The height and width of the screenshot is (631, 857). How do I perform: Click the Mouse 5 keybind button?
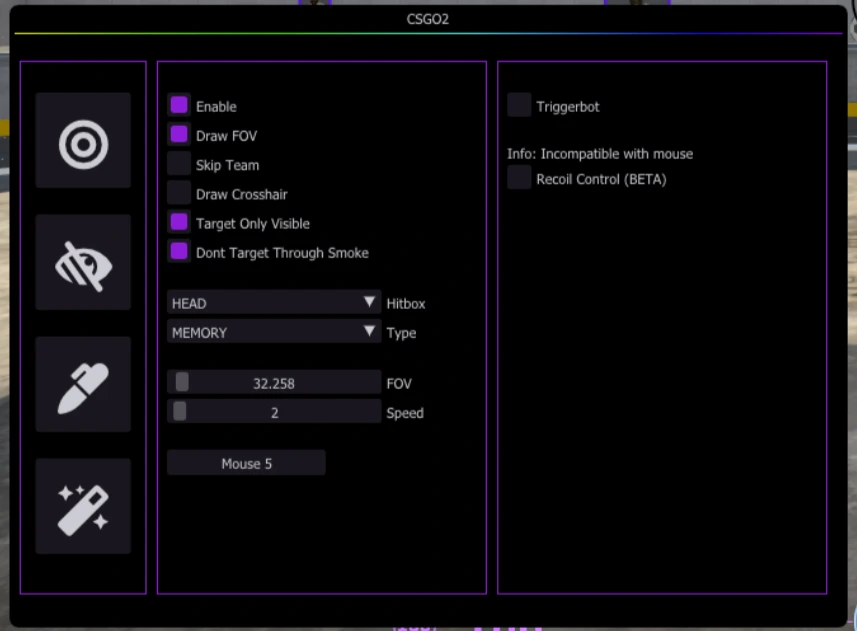tap(246, 463)
